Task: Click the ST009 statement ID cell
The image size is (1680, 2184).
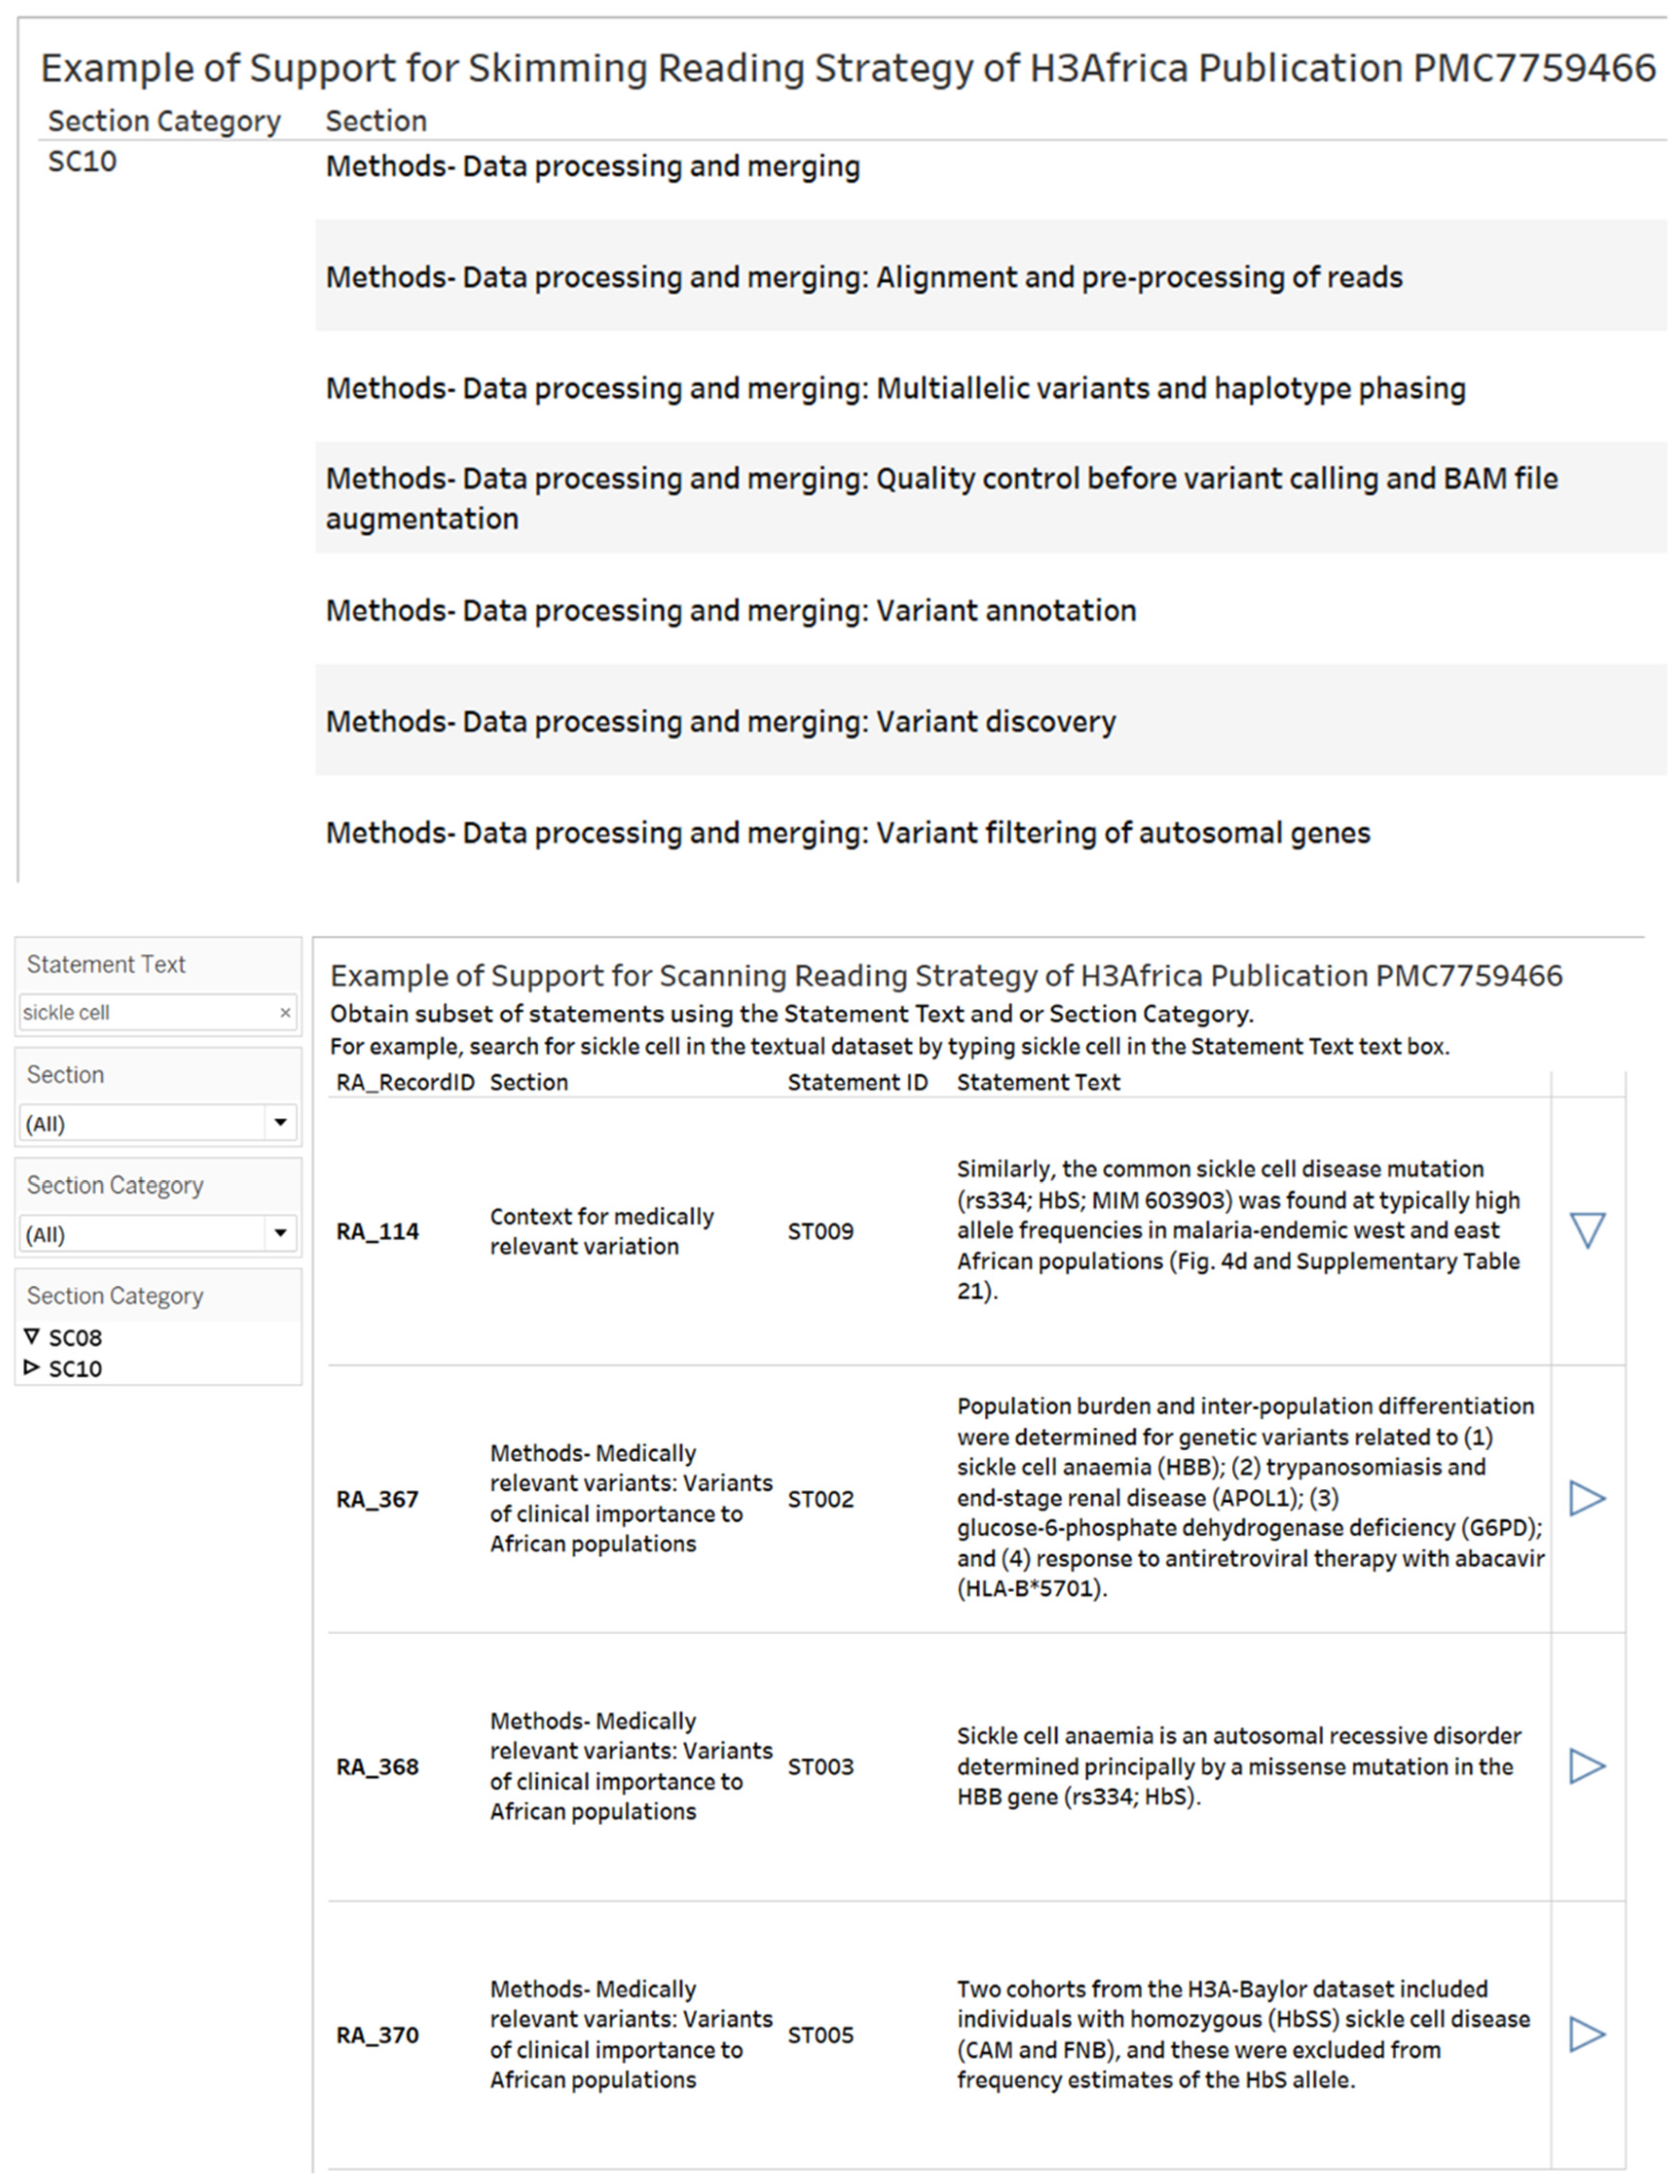Action: click(820, 1231)
